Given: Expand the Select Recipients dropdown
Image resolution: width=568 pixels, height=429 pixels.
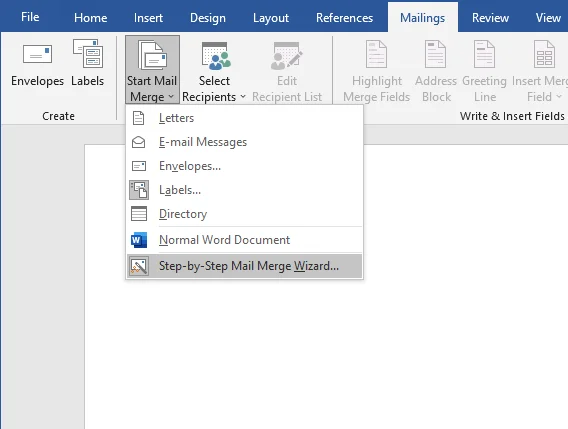Looking at the screenshot, I should [x=214, y=72].
